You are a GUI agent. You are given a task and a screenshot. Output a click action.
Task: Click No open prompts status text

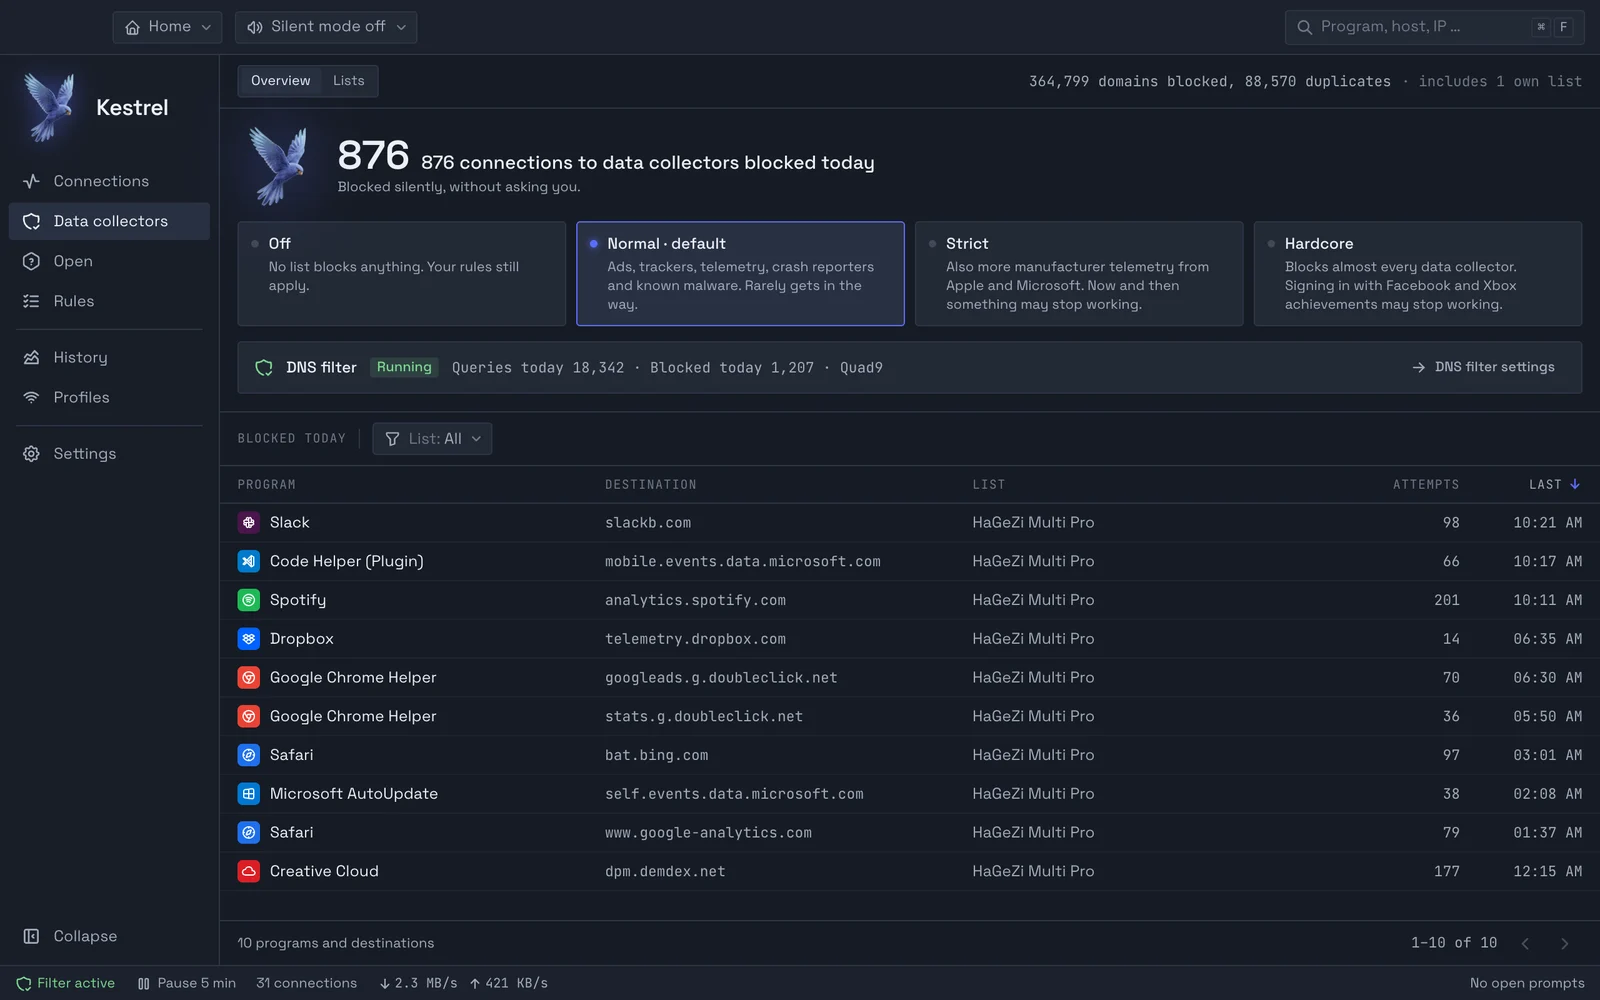[x=1527, y=983]
